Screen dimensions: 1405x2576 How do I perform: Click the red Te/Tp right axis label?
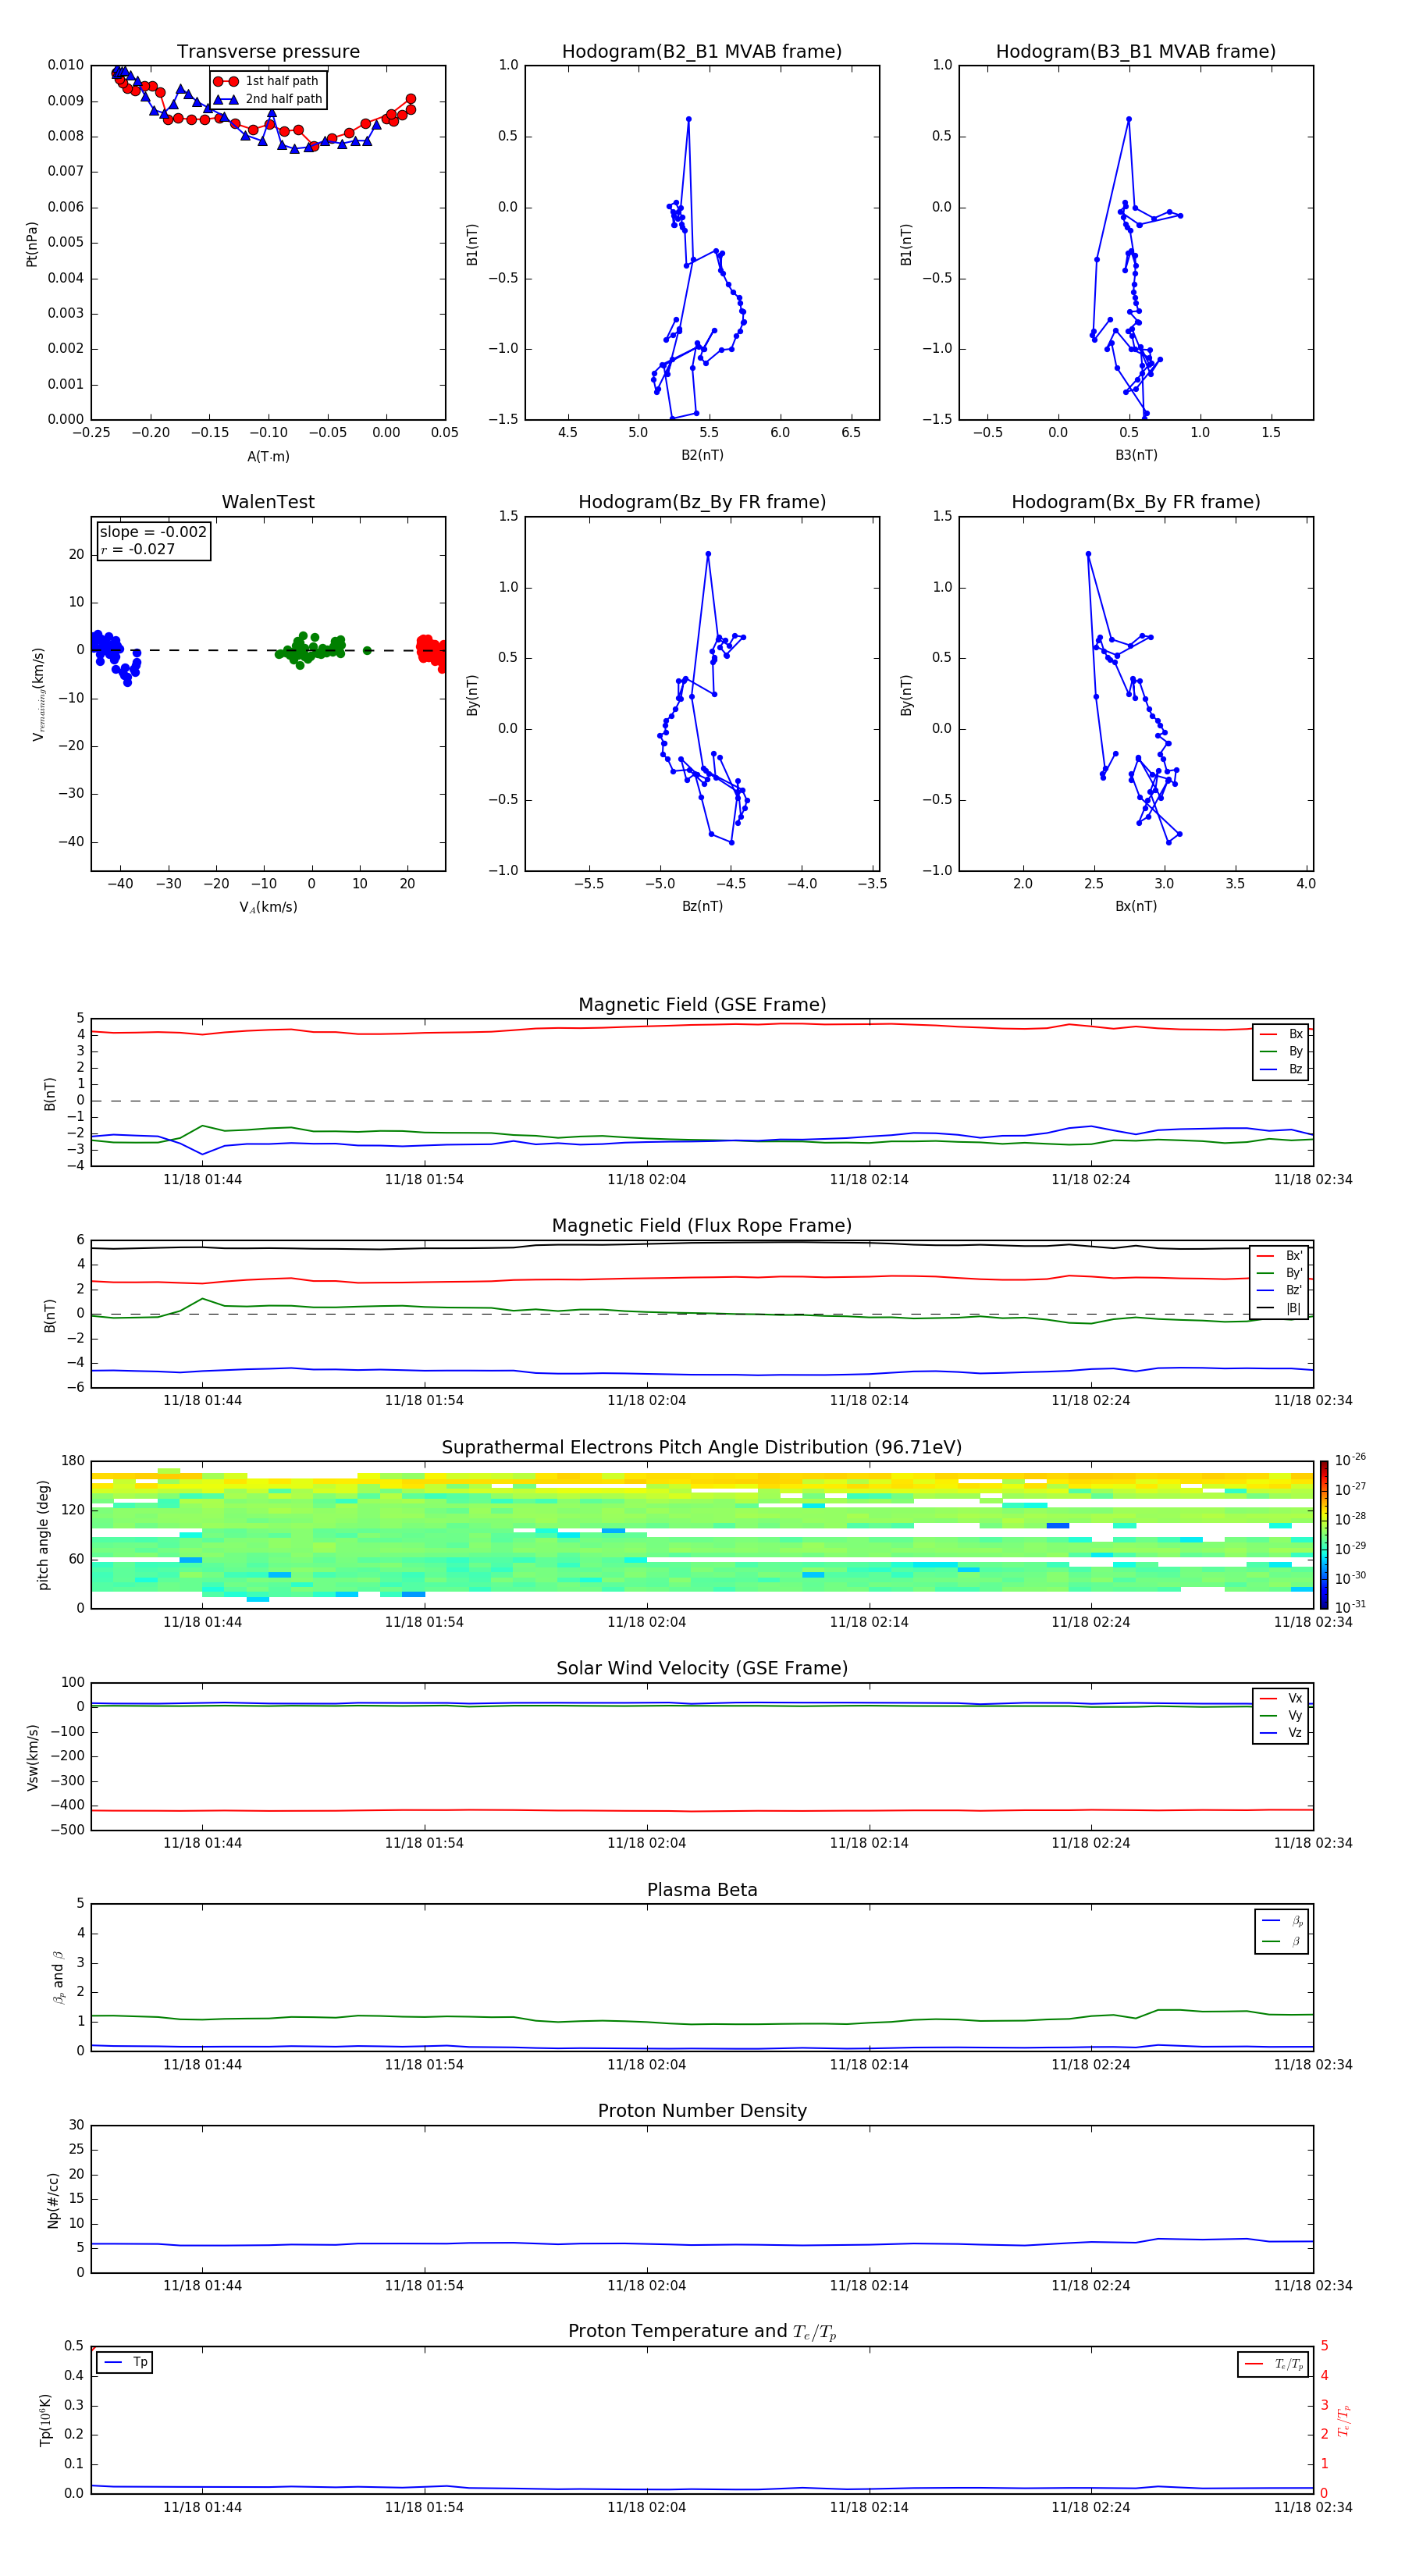[1345, 2420]
